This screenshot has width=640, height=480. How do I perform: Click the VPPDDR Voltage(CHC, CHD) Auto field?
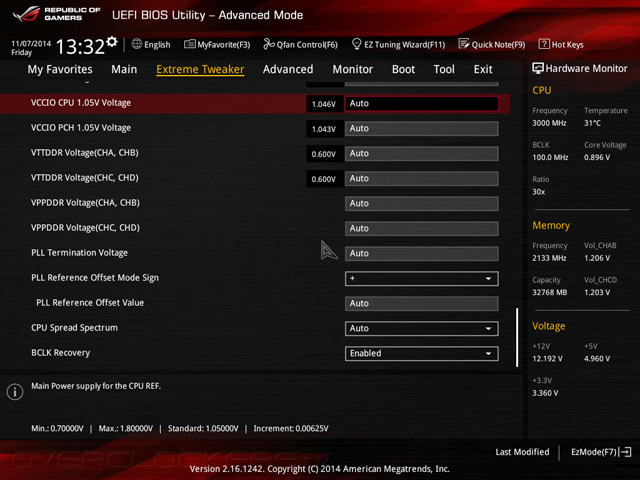point(421,229)
